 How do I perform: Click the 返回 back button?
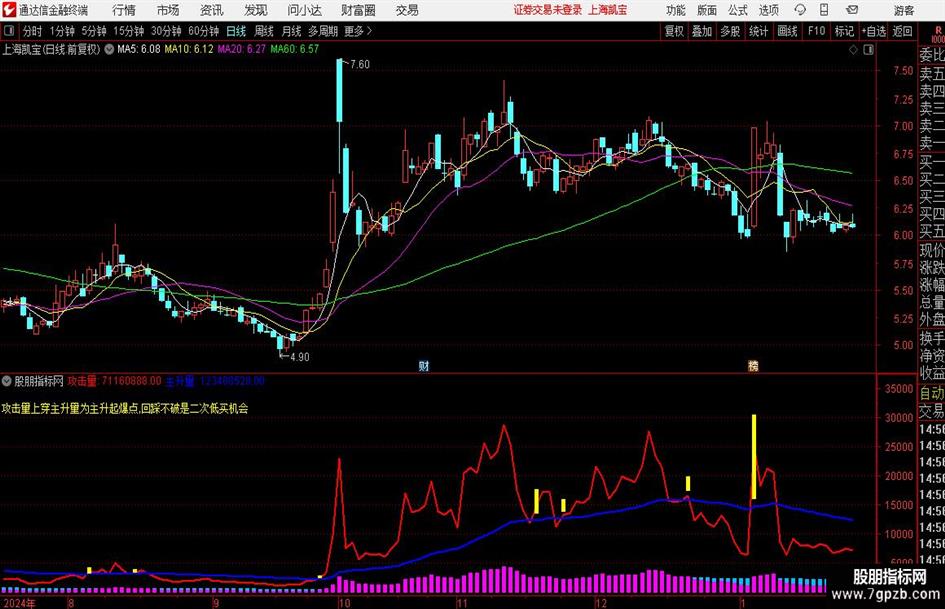902,31
